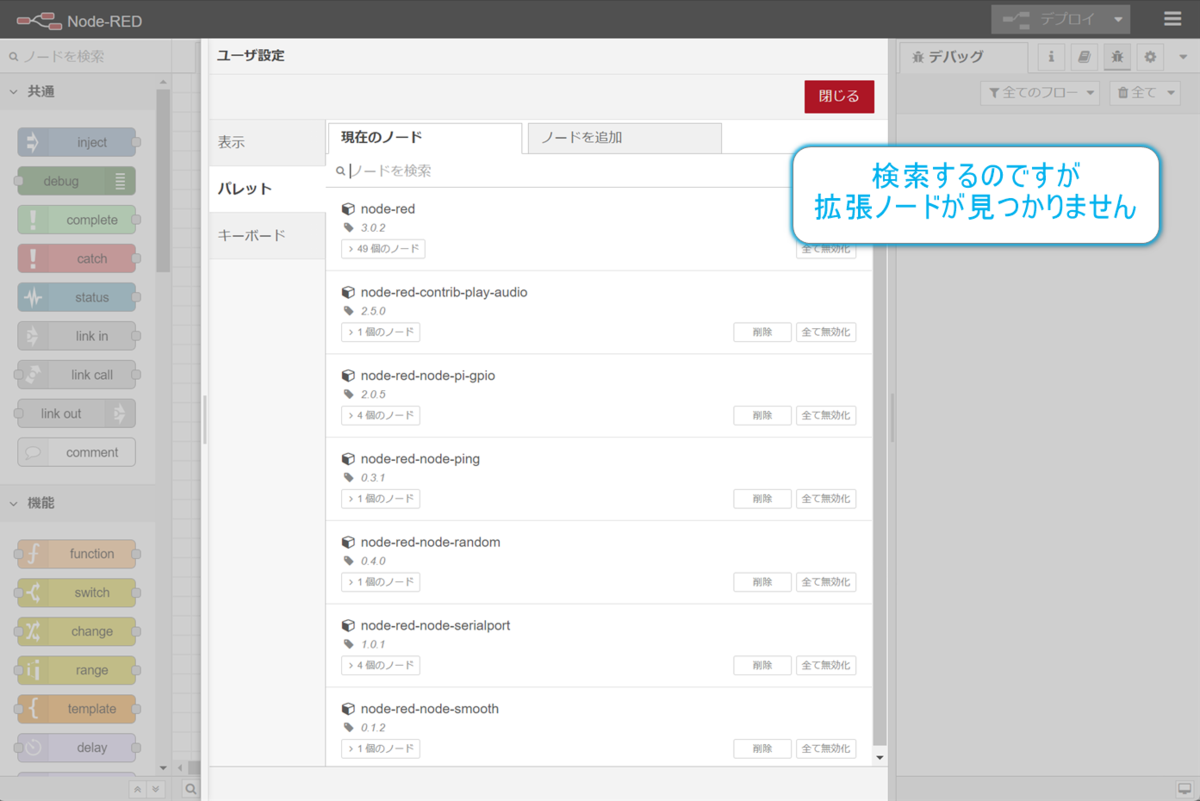
Task: Select the complete node in palette
Action: click(77, 220)
